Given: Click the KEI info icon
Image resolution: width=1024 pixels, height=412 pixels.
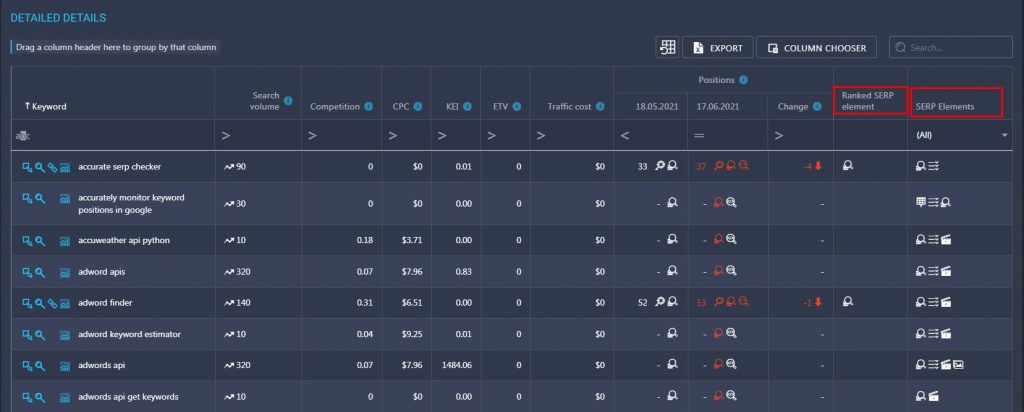Looking at the screenshot, I should click(468, 106).
